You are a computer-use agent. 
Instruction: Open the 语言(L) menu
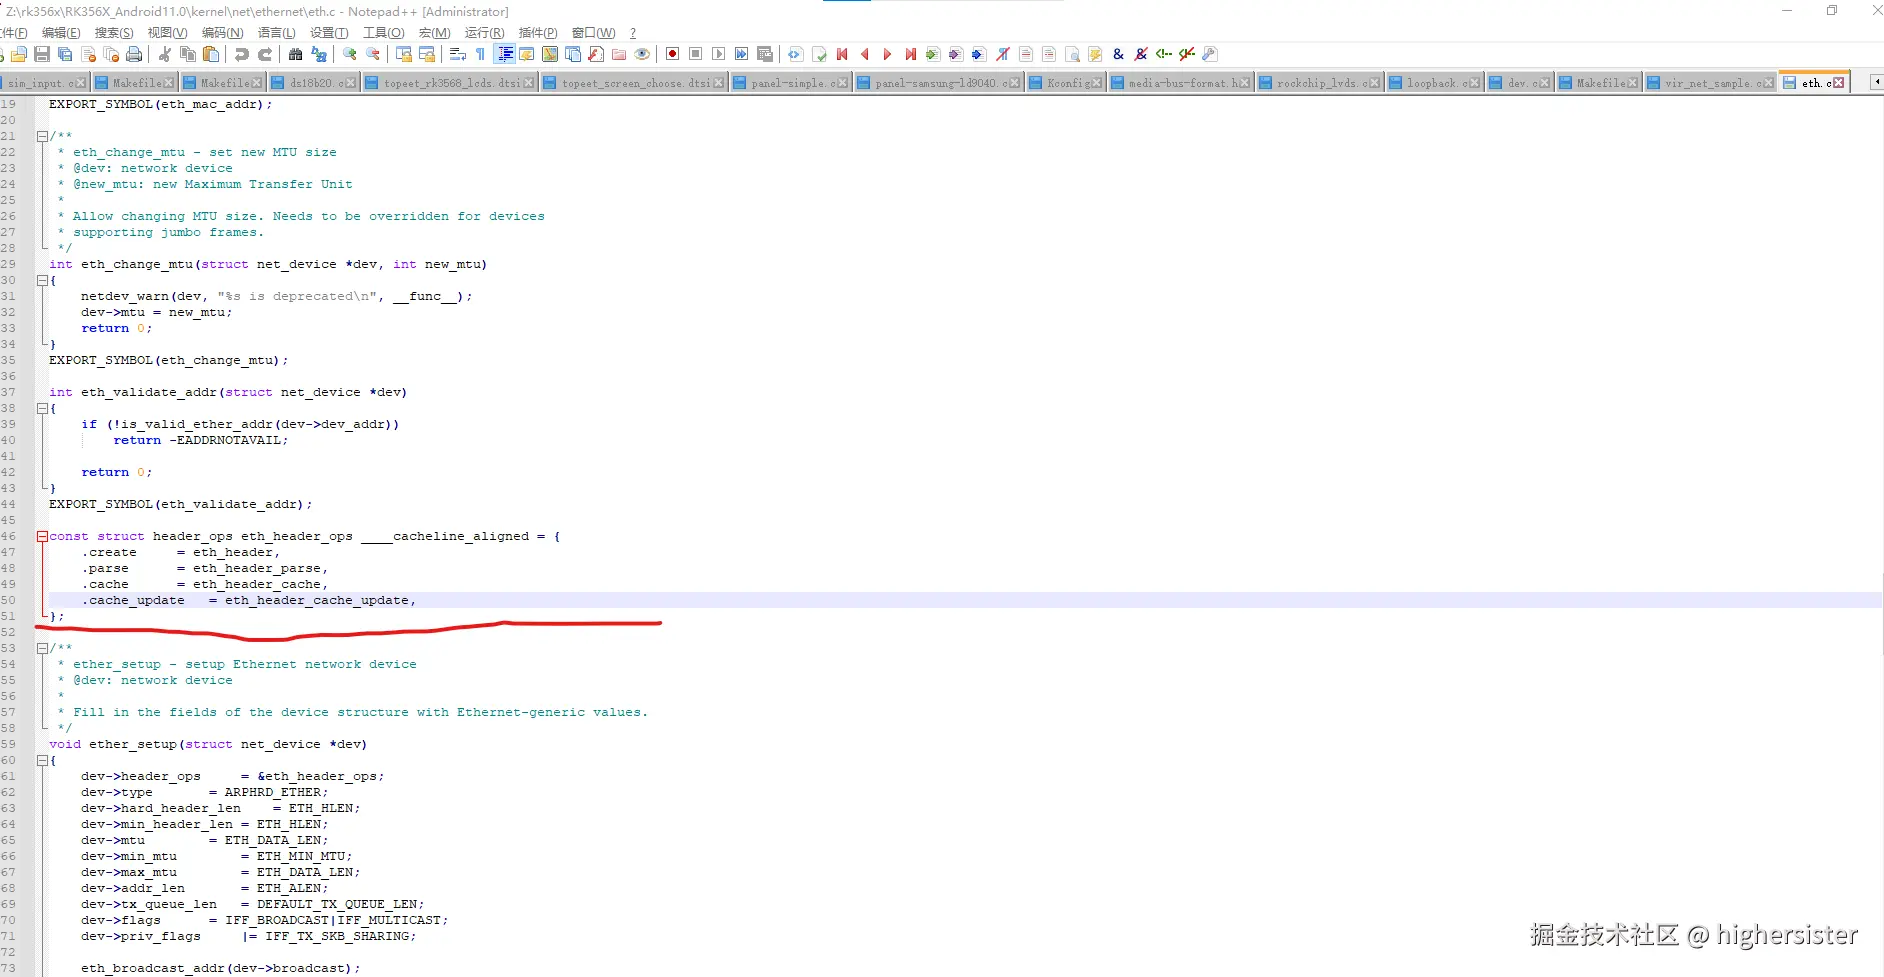pyautogui.click(x=276, y=33)
